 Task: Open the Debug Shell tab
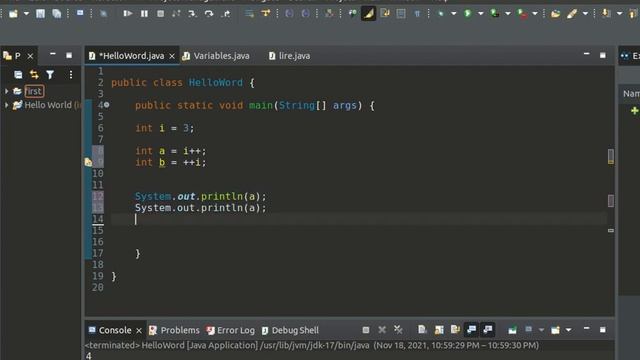[295, 330]
